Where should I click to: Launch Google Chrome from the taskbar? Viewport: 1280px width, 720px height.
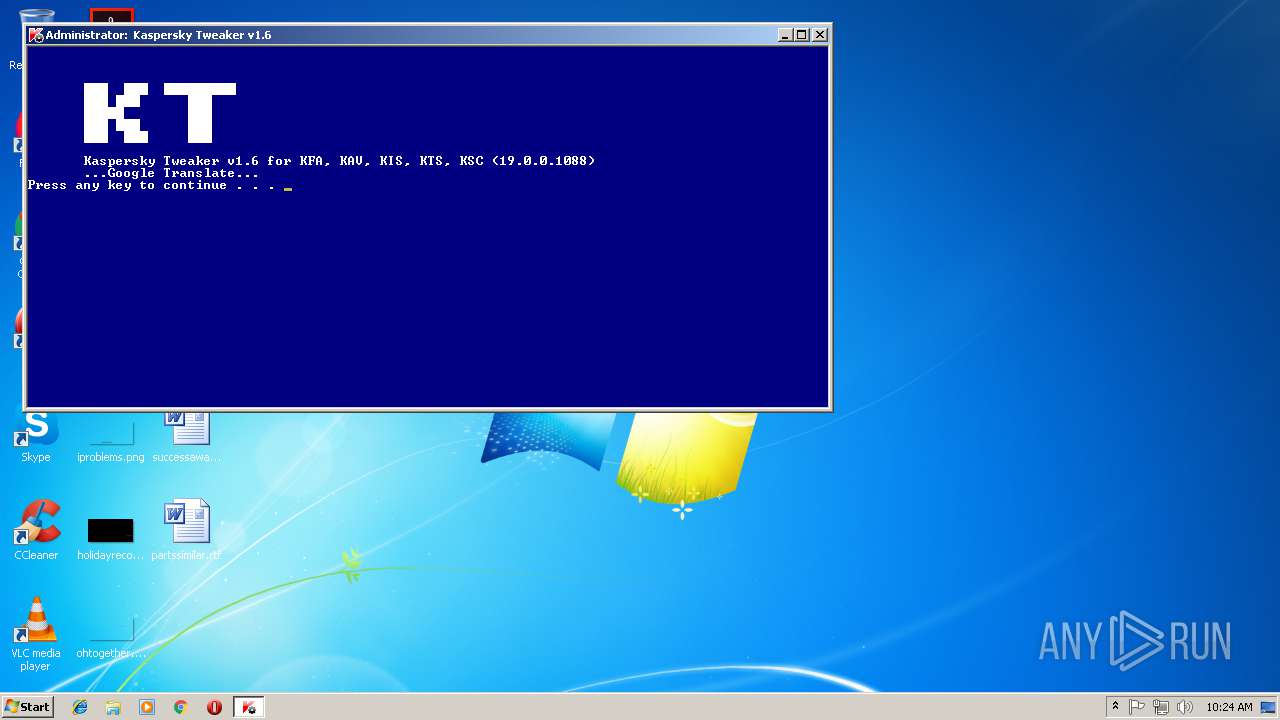(x=181, y=707)
